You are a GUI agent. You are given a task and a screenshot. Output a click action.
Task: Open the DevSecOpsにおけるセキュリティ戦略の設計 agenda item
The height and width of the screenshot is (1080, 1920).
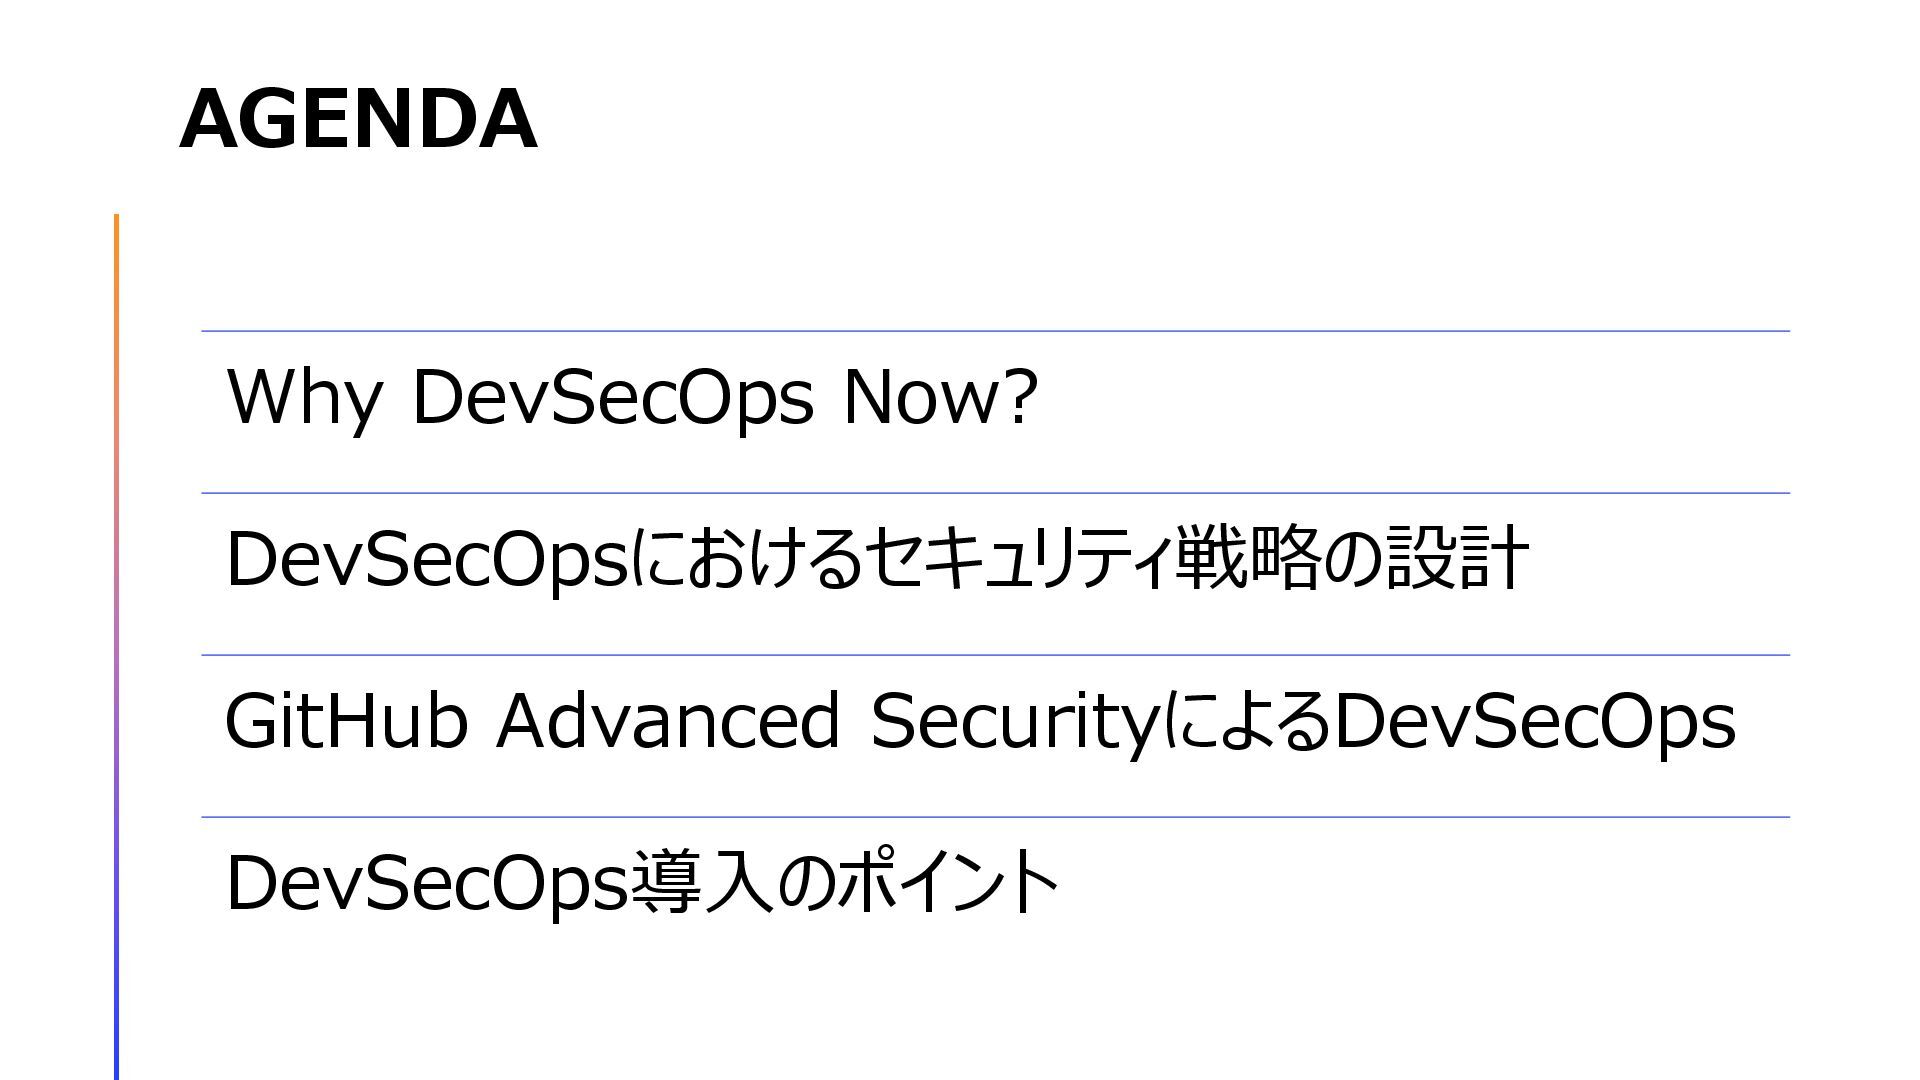coord(877,559)
